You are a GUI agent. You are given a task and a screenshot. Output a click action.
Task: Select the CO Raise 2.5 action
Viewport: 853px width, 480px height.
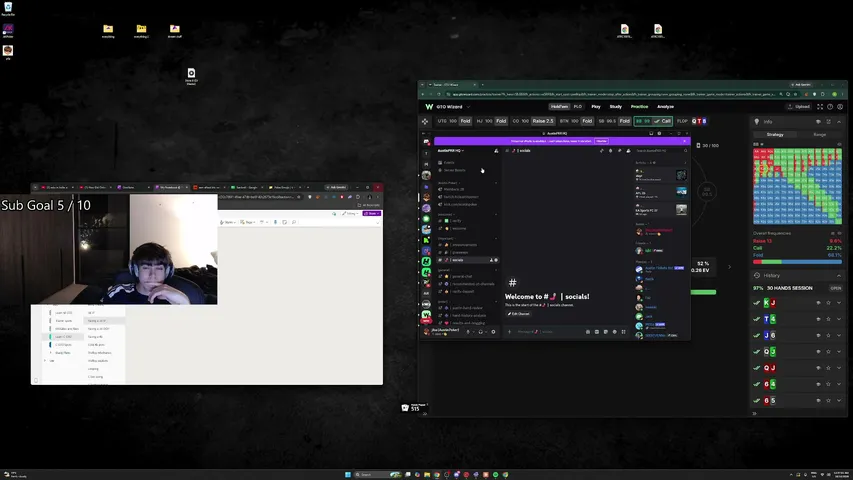coord(542,121)
